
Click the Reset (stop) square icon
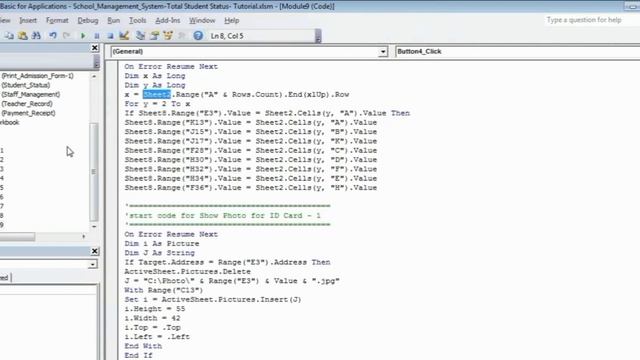pos(110,36)
